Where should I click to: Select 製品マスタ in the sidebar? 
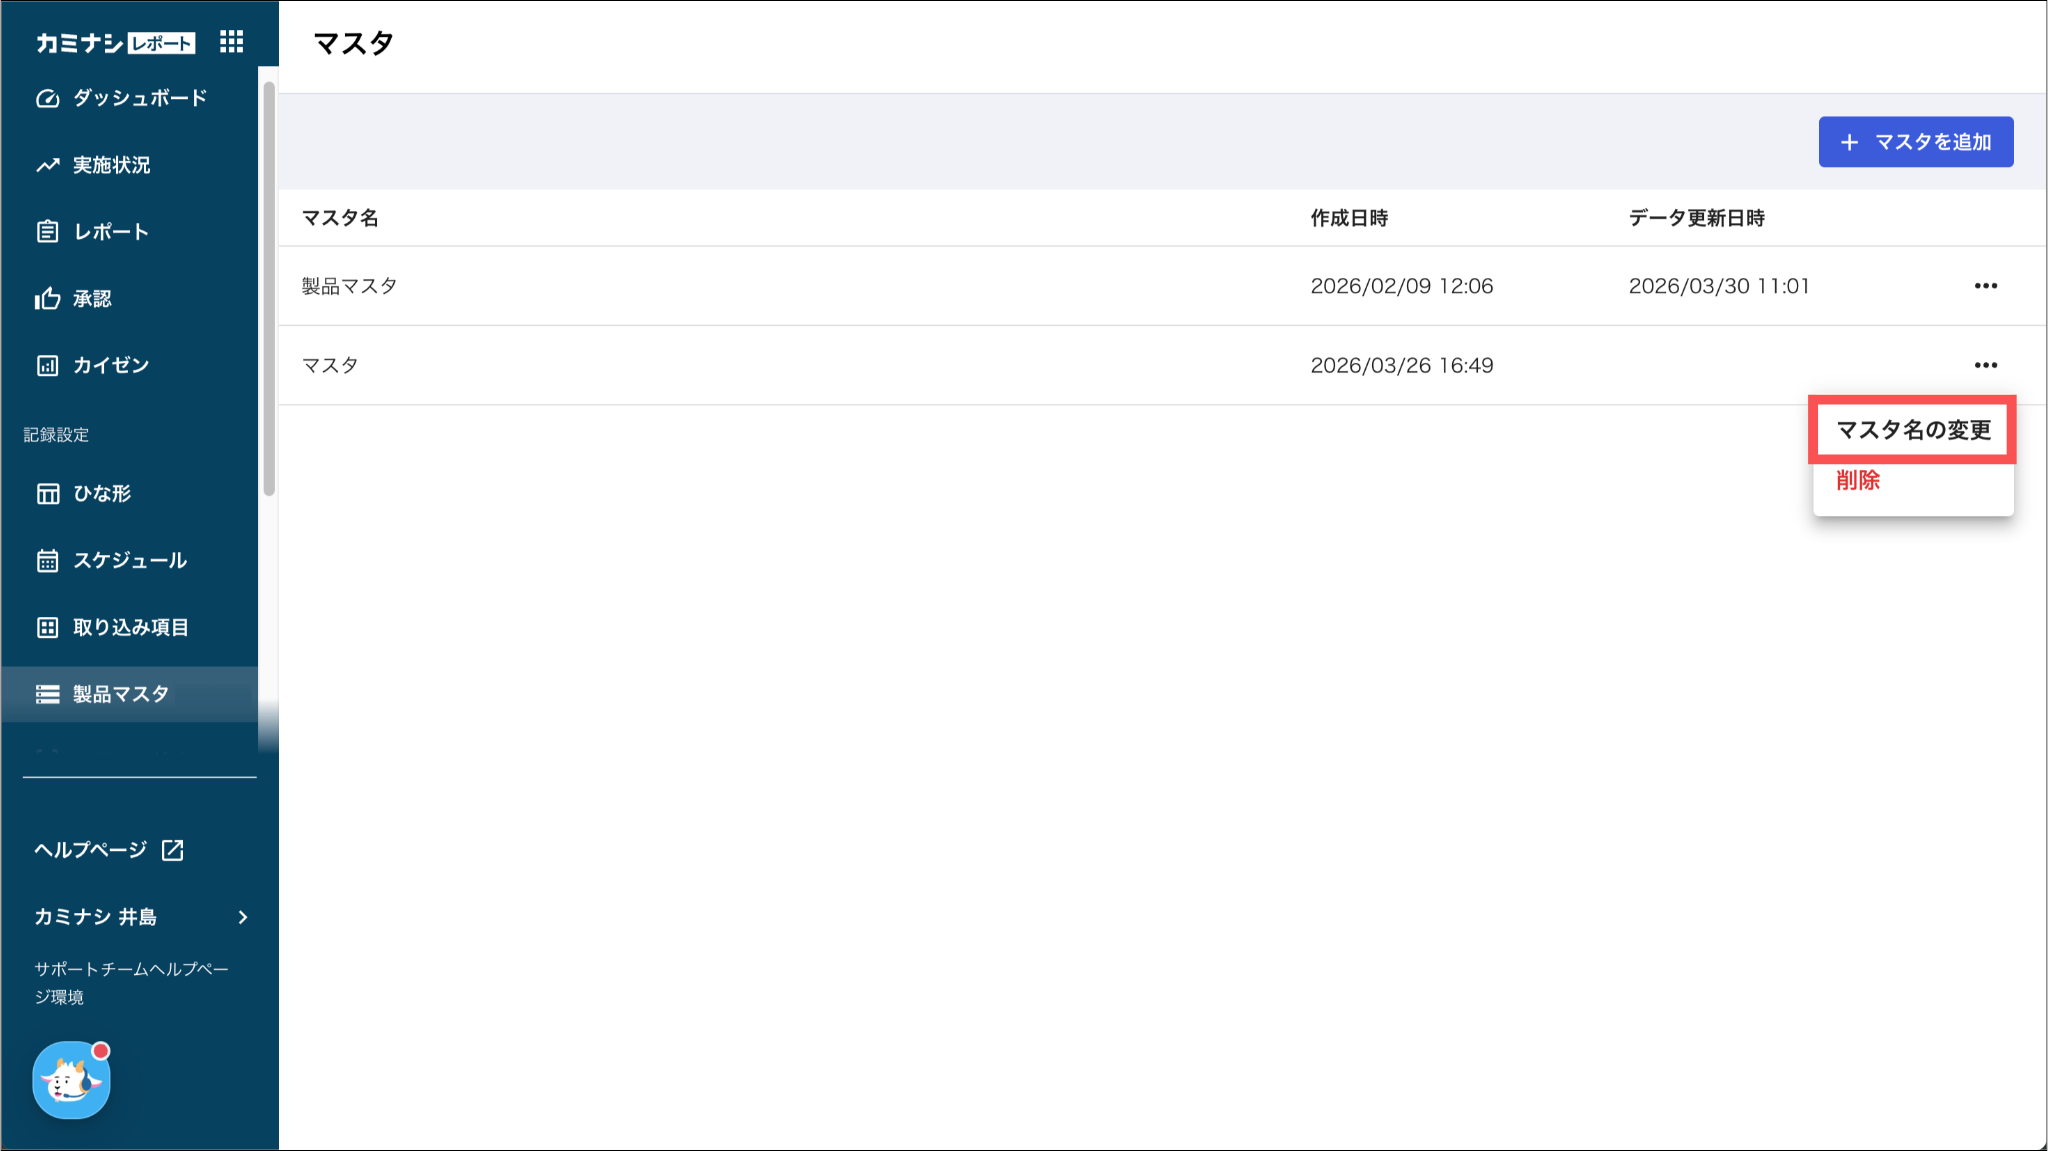tap(120, 694)
